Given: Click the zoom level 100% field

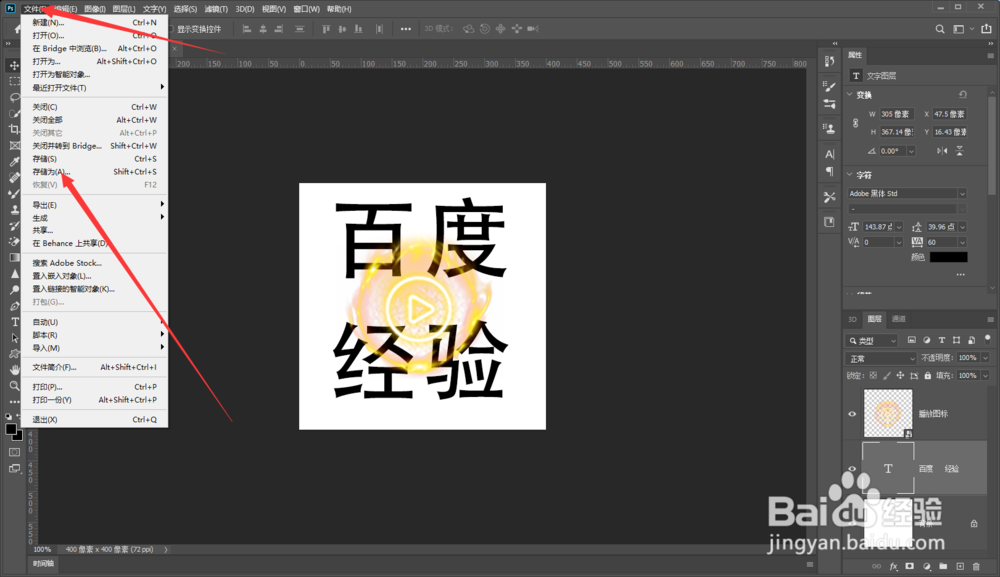Looking at the screenshot, I should (42, 549).
